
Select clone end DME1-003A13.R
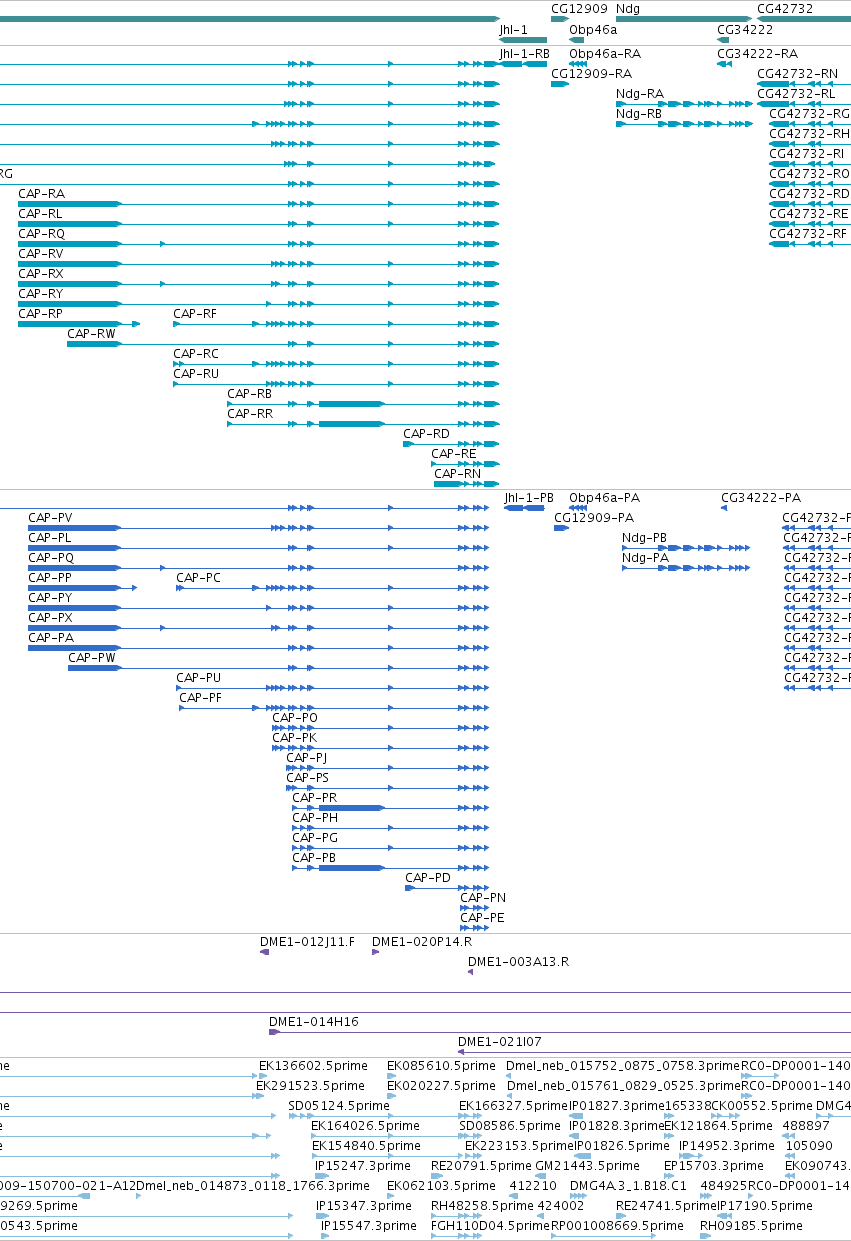[470, 972]
